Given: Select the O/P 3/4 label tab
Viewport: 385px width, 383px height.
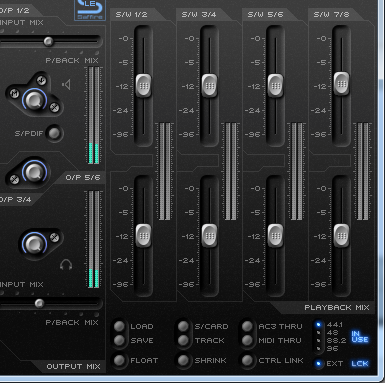Looking at the screenshot, I should pos(16,199).
